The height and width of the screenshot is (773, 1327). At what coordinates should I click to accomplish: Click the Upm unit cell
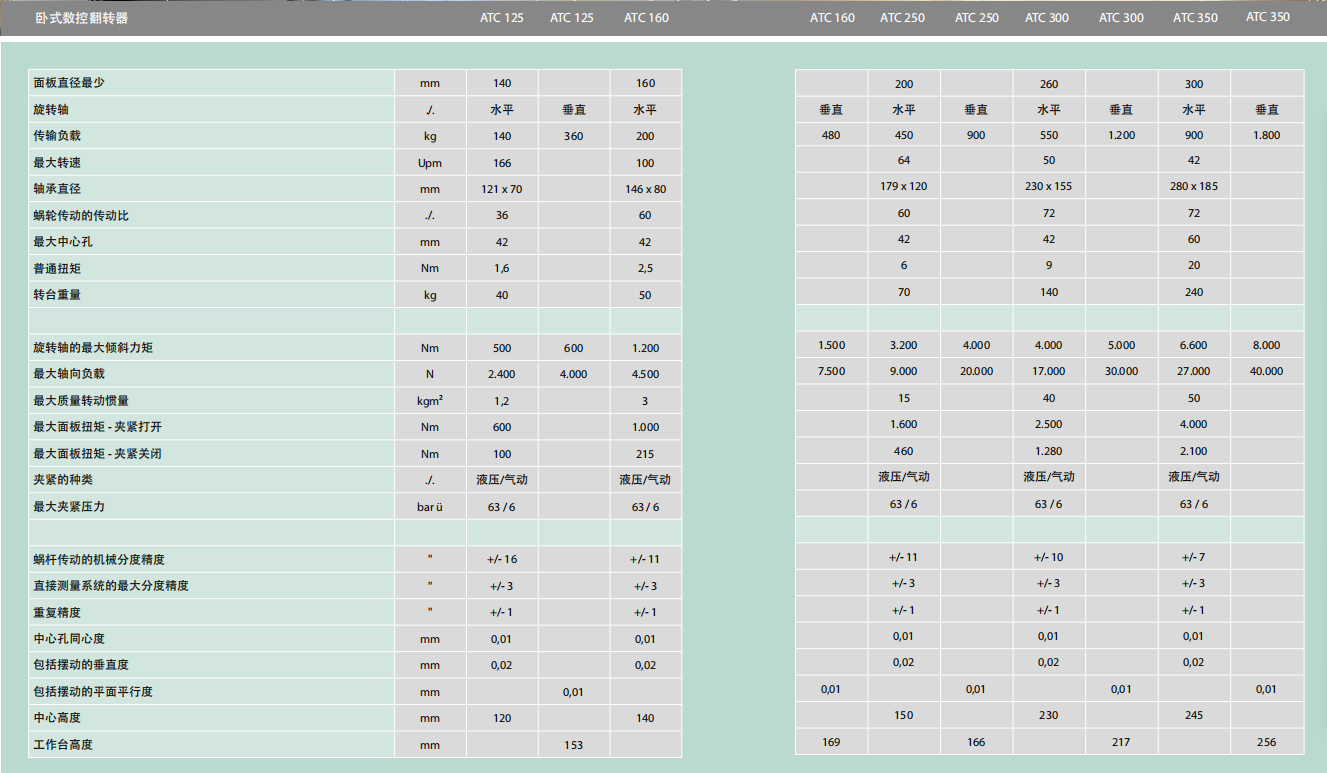pyautogui.click(x=430, y=163)
